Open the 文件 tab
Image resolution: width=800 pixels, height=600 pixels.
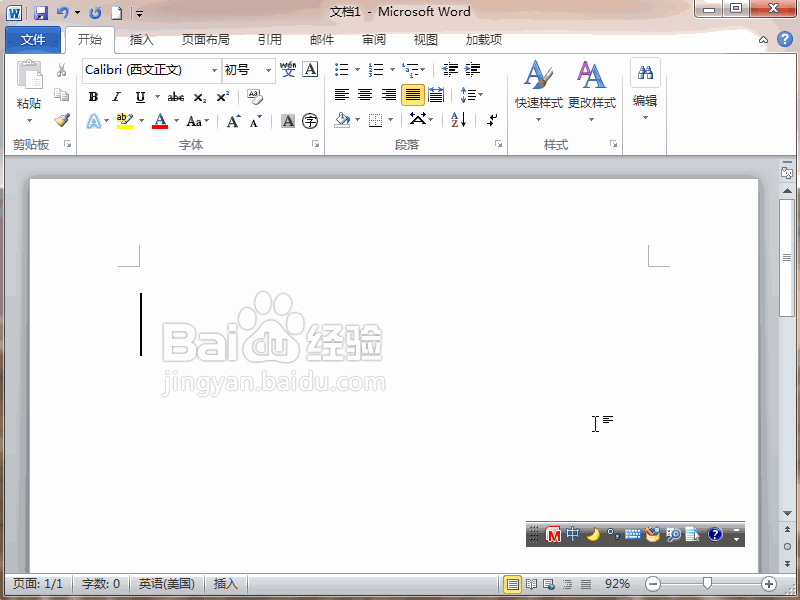click(33, 40)
